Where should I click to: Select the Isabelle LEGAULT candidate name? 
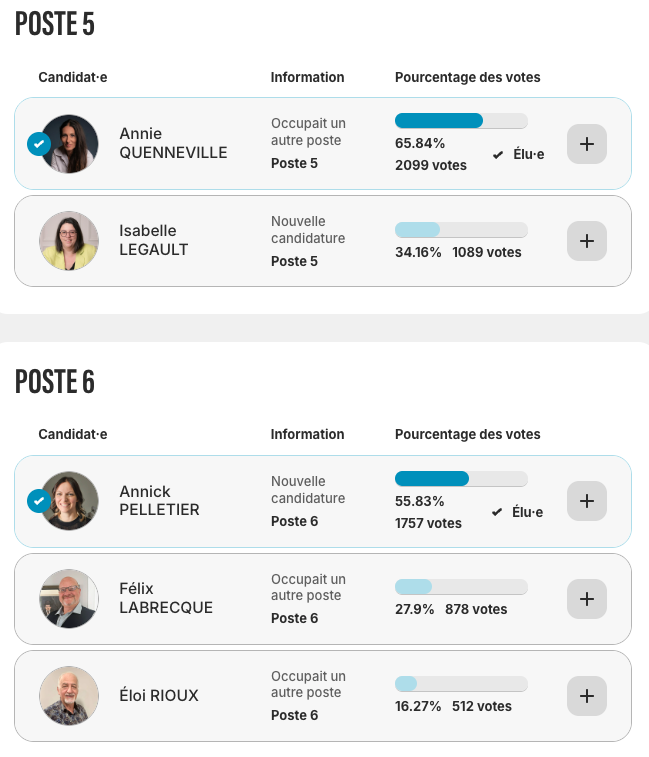(x=153, y=241)
